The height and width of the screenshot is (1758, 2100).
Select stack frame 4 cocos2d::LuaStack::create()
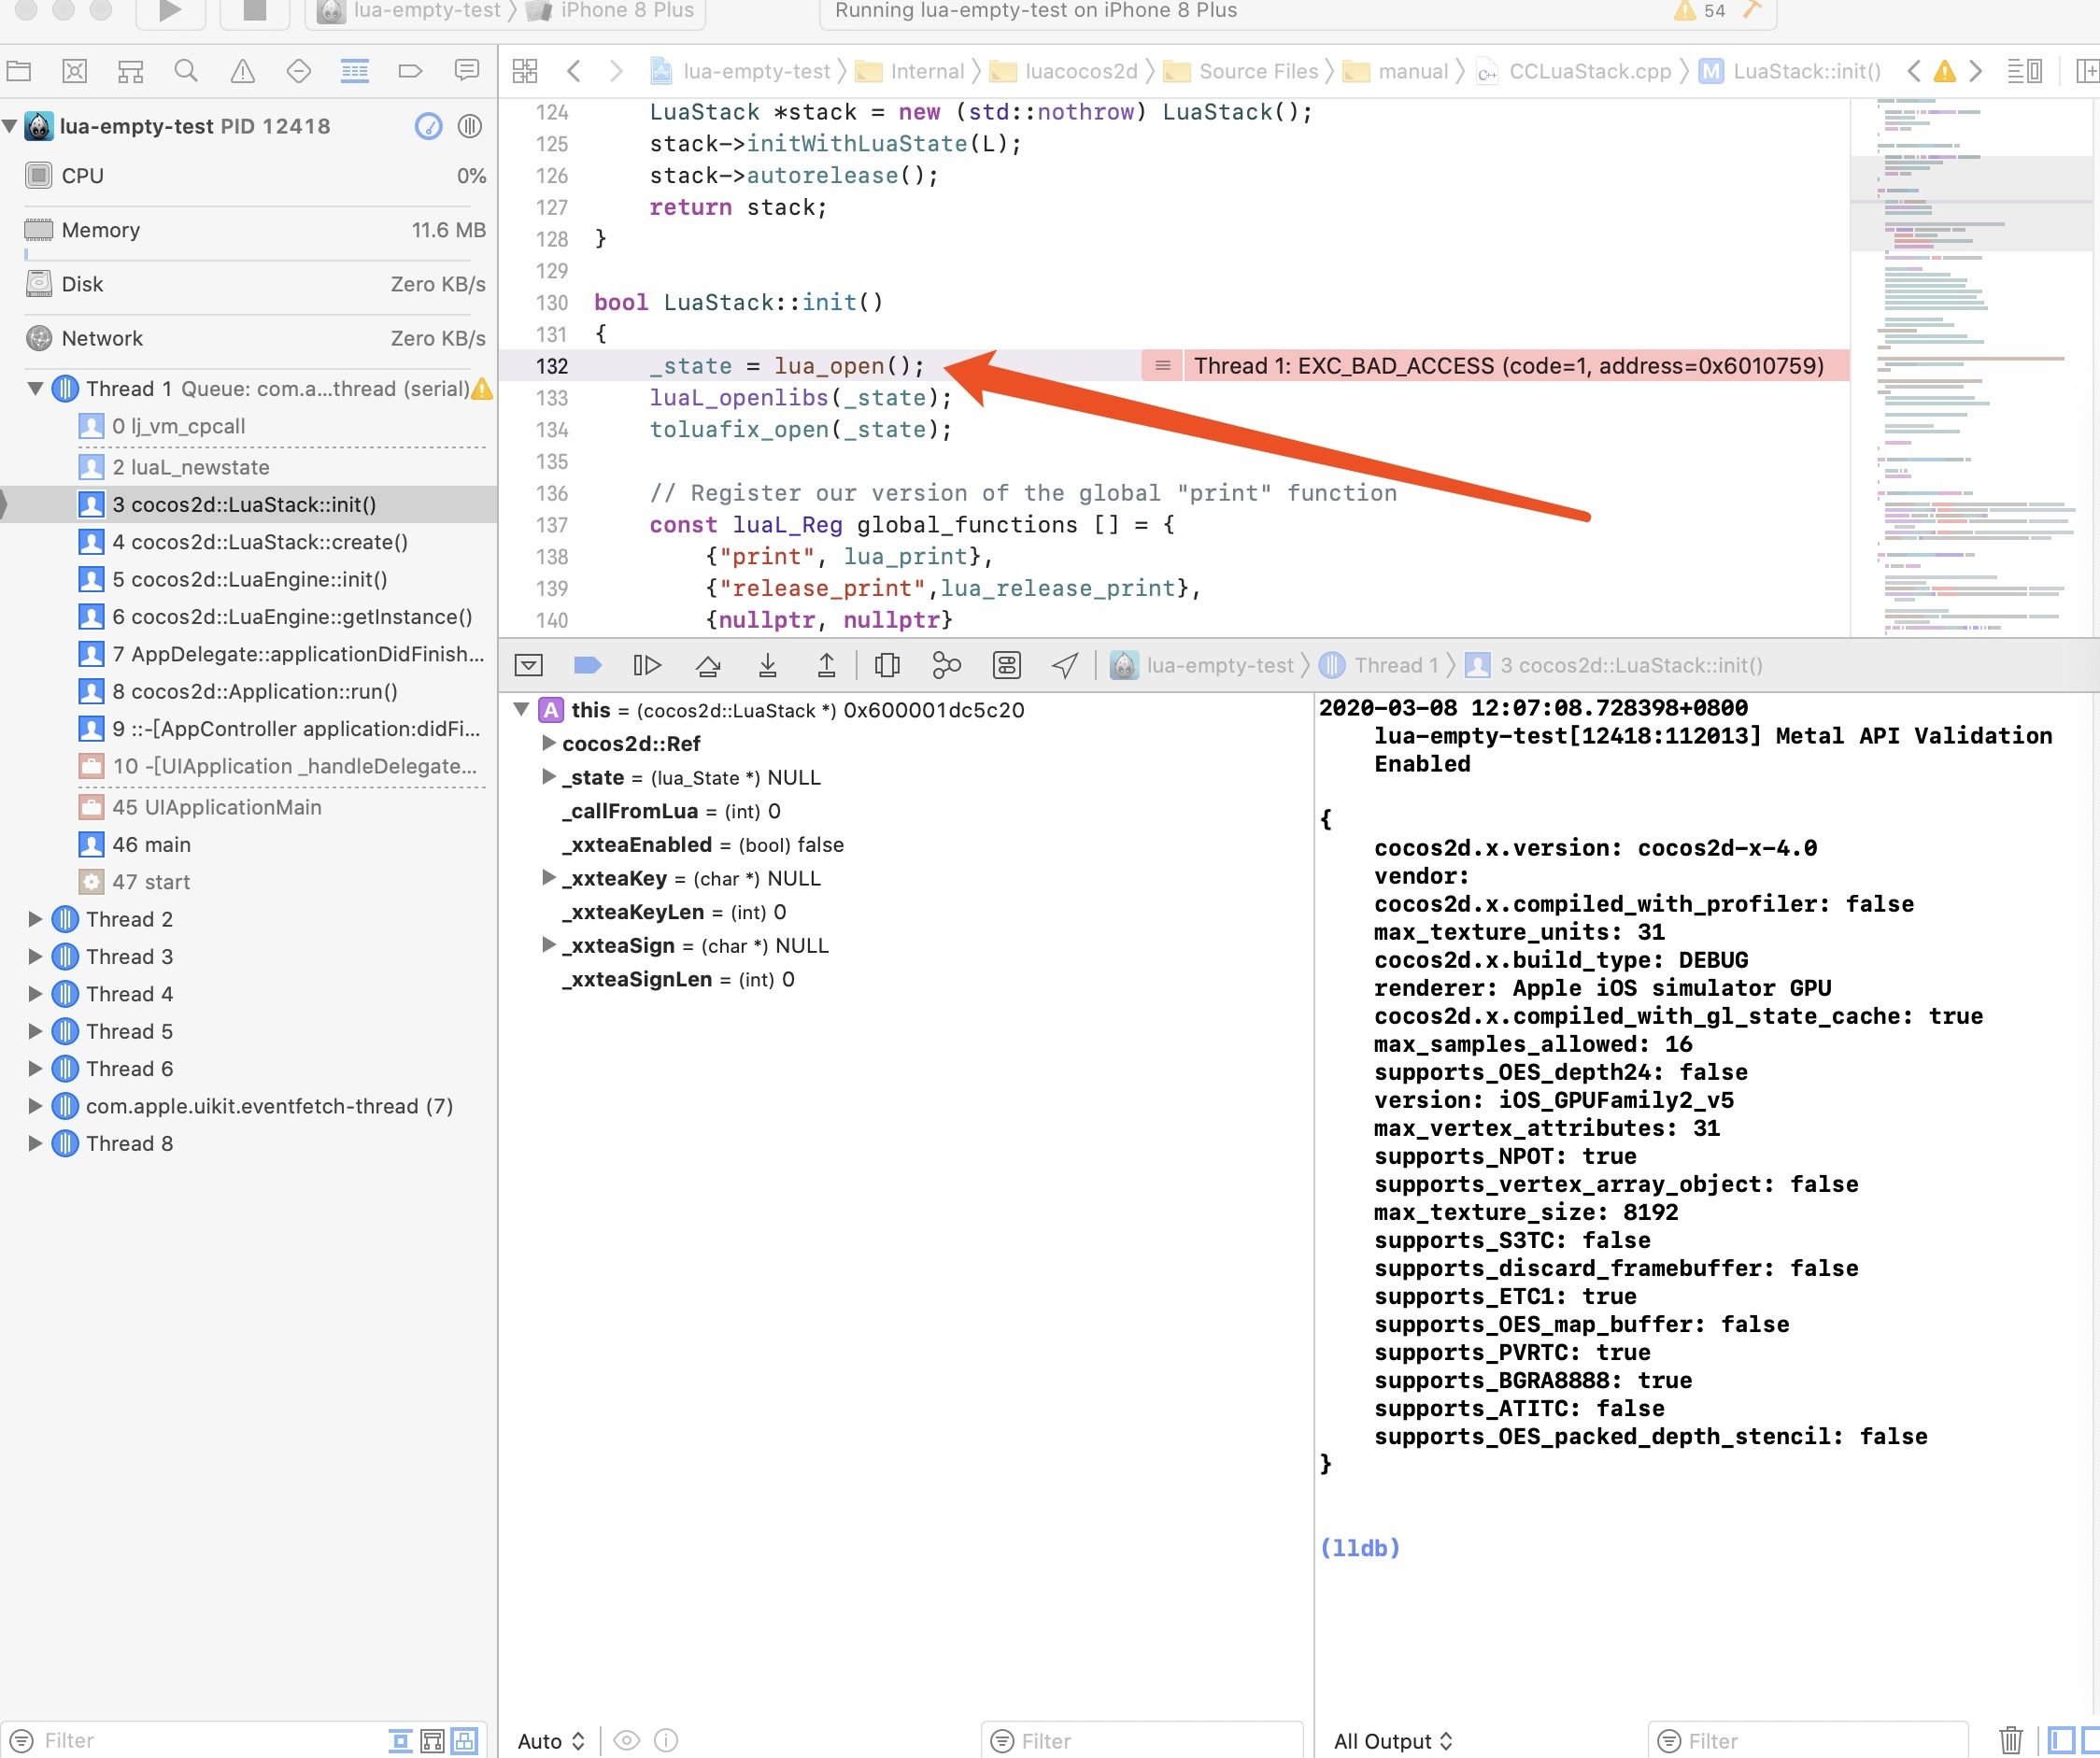click(x=259, y=542)
